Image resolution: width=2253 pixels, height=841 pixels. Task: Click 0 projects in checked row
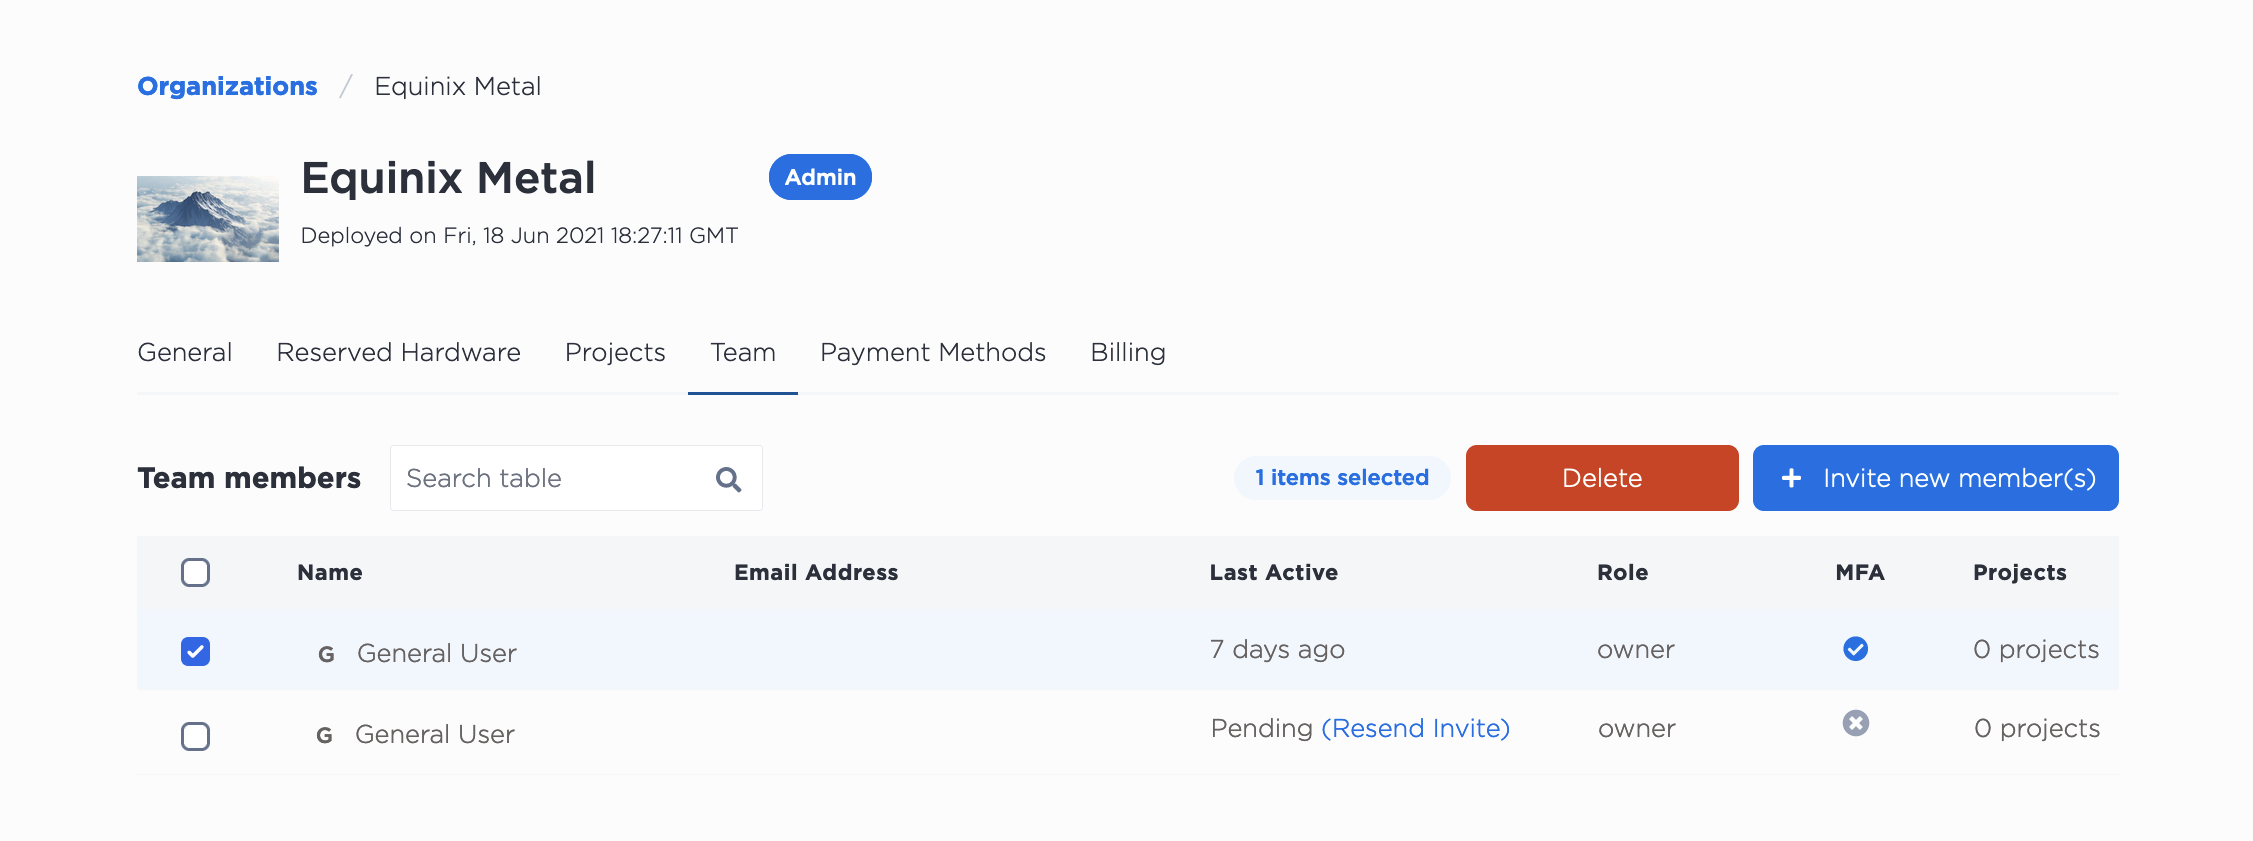[x=2036, y=650]
